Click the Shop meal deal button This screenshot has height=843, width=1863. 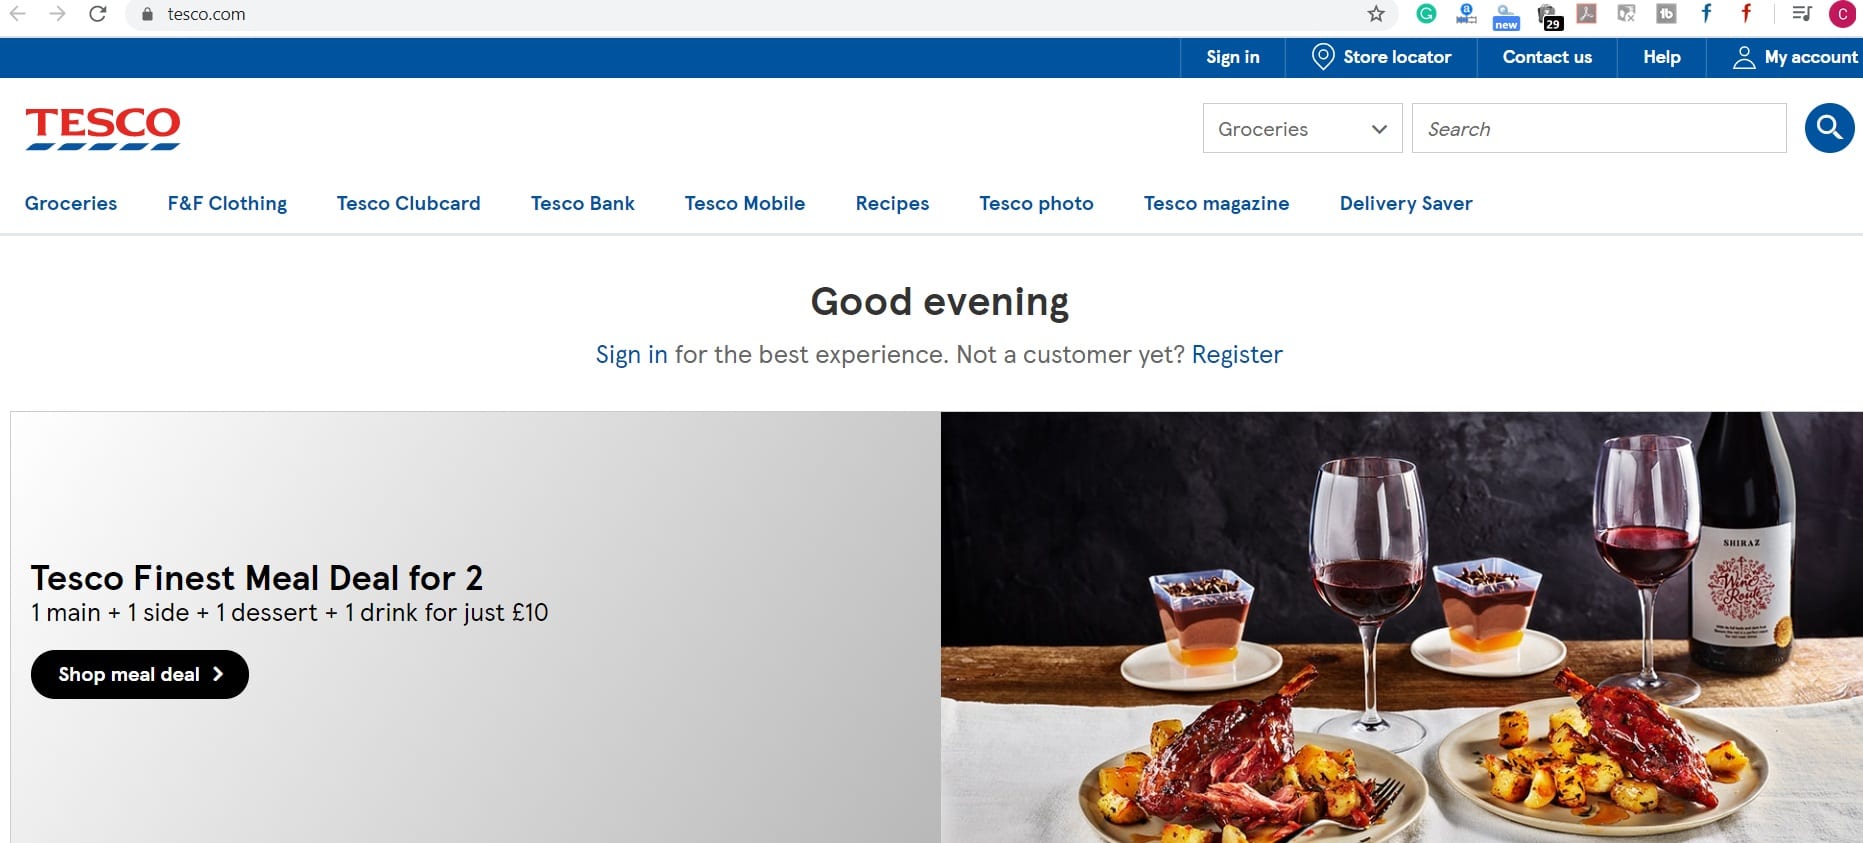coord(140,674)
